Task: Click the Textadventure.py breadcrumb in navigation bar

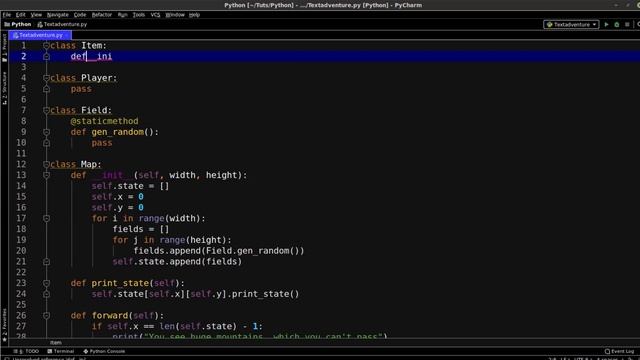Action: point(62,24)
